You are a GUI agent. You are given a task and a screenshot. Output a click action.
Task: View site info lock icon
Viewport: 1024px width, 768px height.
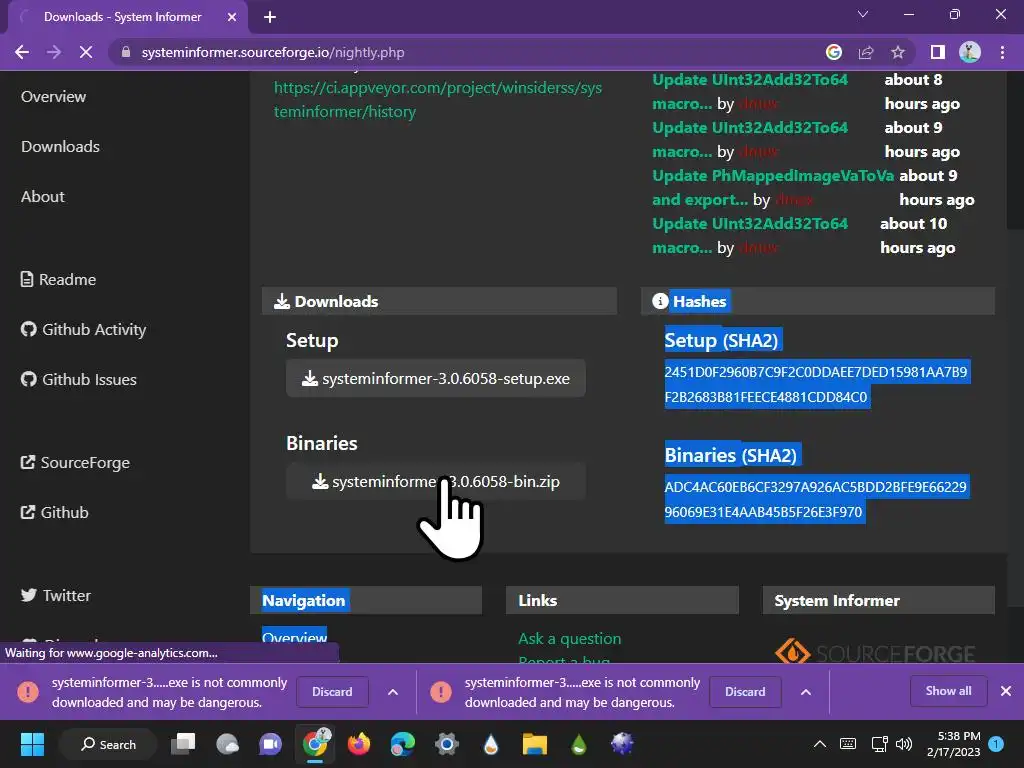point(126,52)
